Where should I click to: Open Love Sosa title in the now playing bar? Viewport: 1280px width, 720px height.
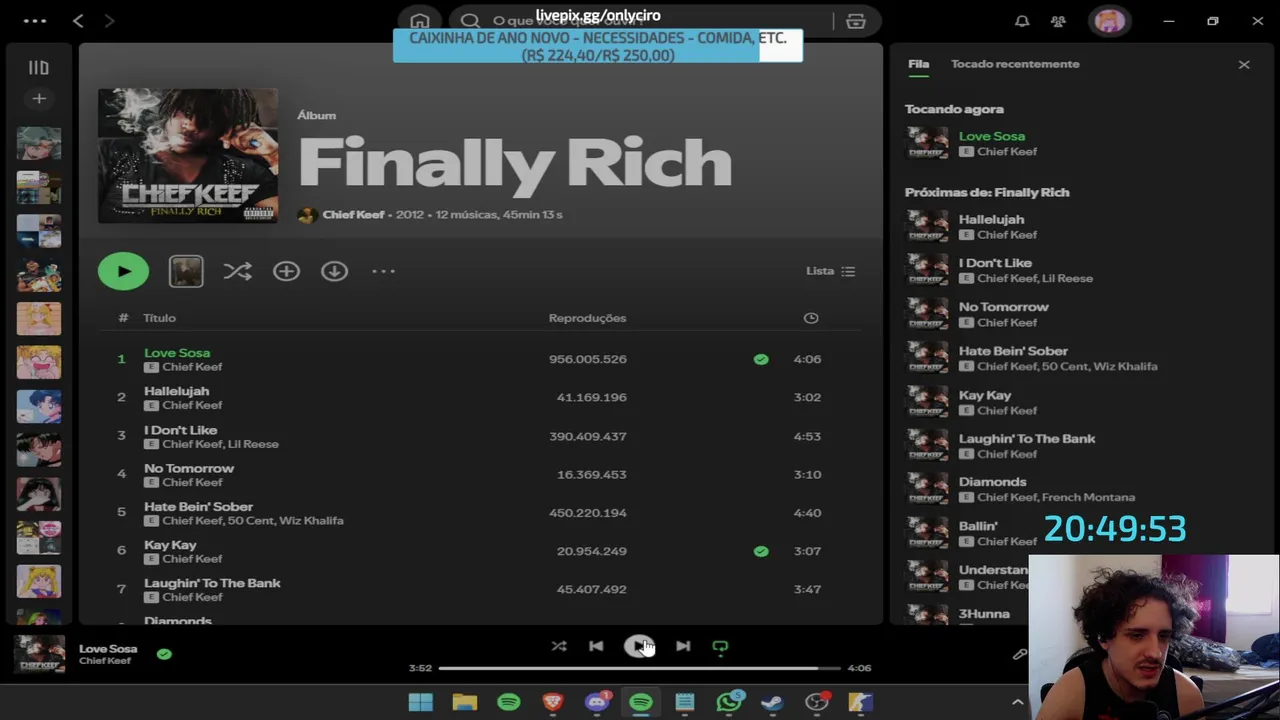pos(108,649)
